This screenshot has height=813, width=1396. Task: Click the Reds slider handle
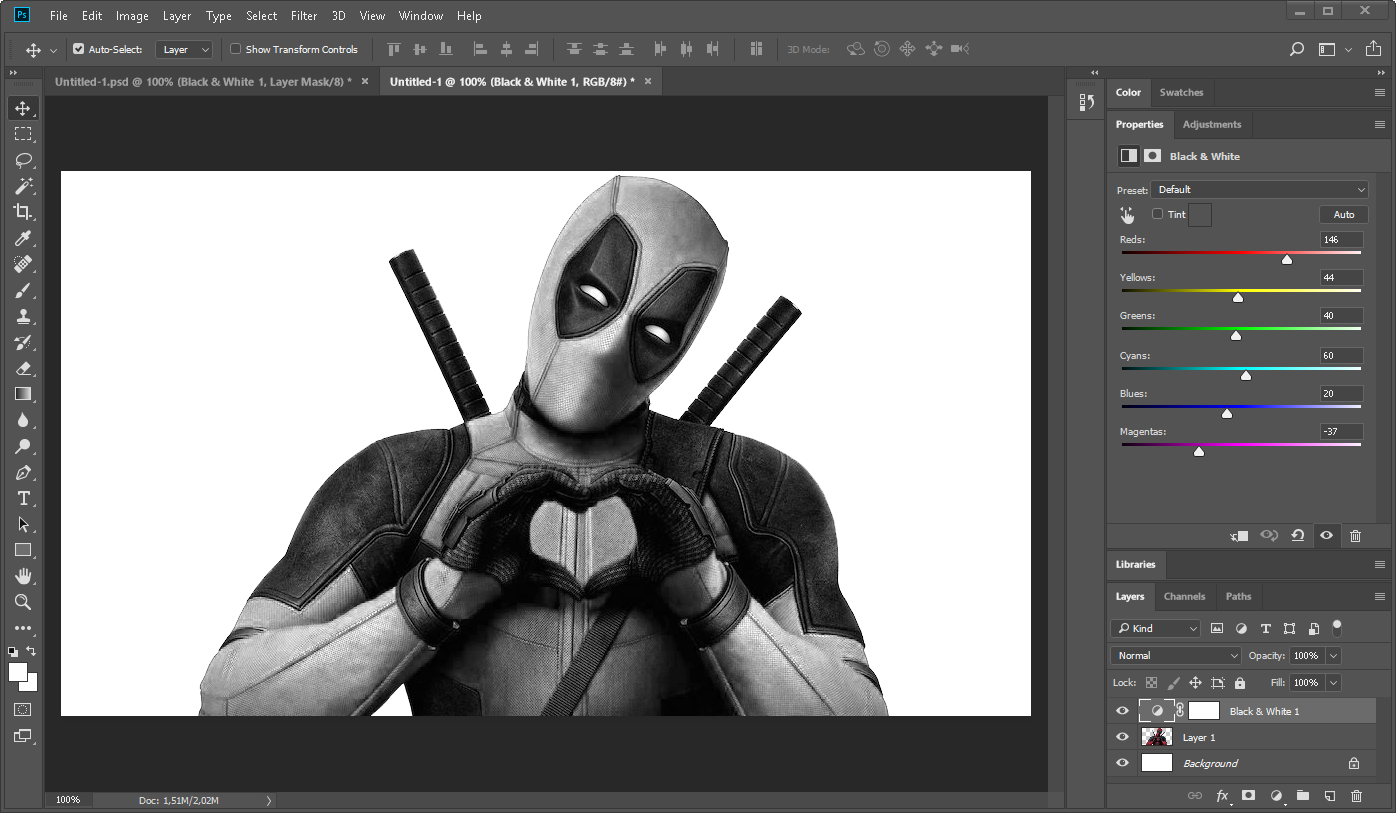click(1287, 260)
